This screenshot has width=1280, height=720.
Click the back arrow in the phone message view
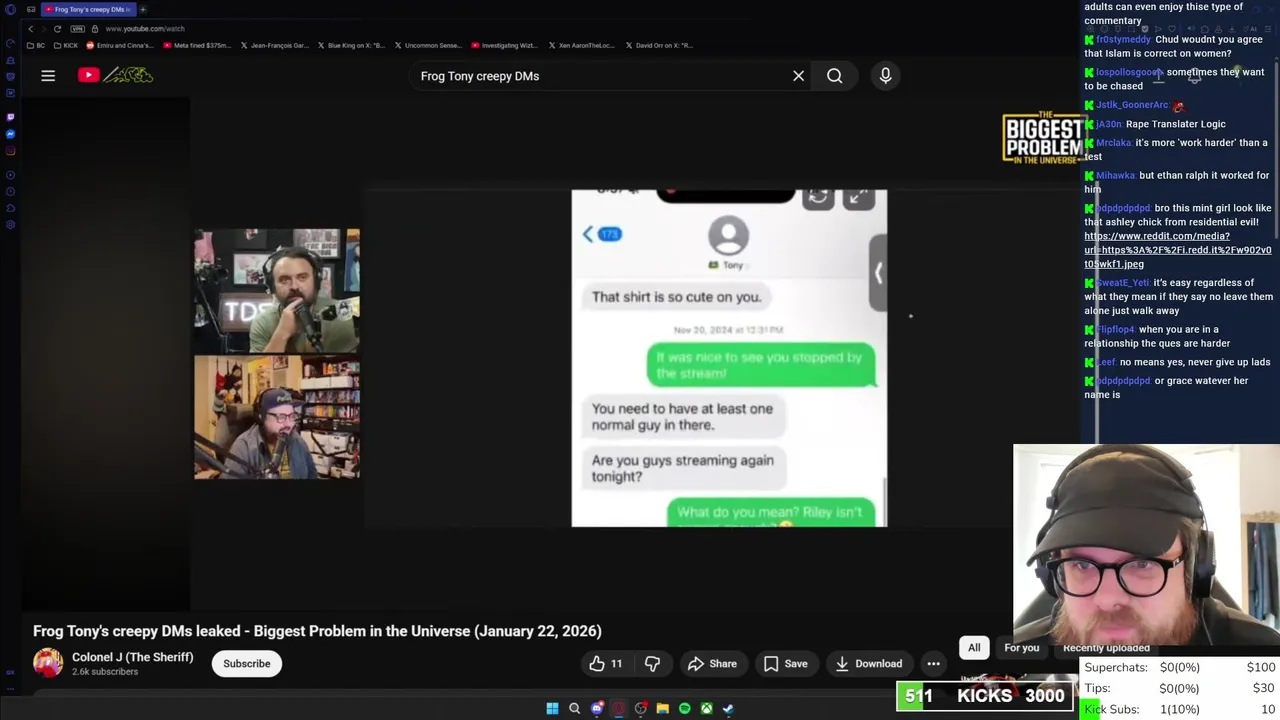pyautogui.click(x=588, y=234)
